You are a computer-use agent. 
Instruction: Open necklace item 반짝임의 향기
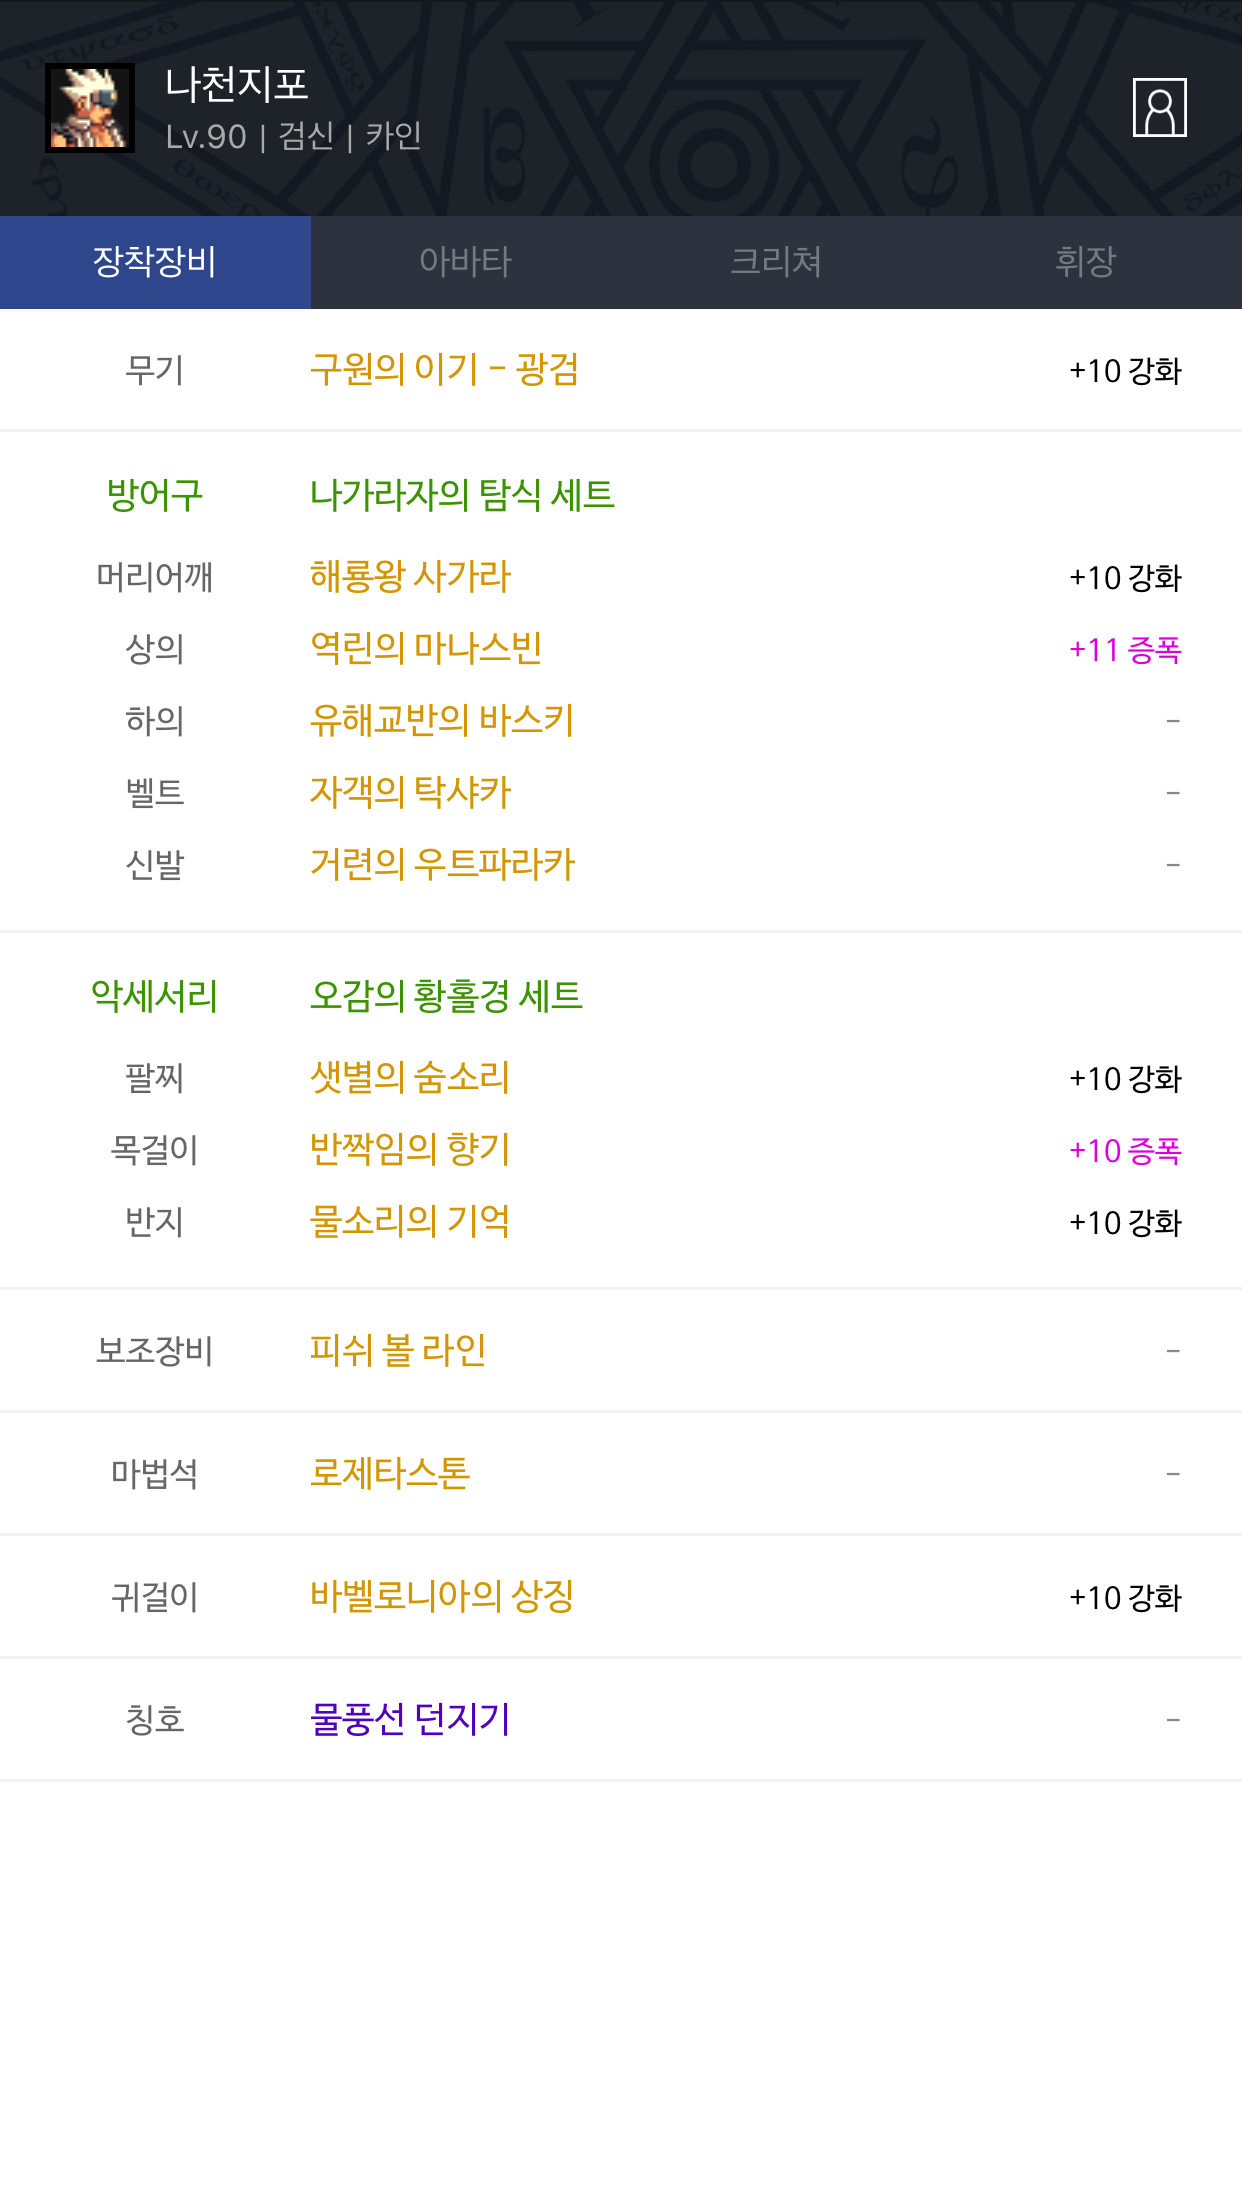click(410, 1150)
